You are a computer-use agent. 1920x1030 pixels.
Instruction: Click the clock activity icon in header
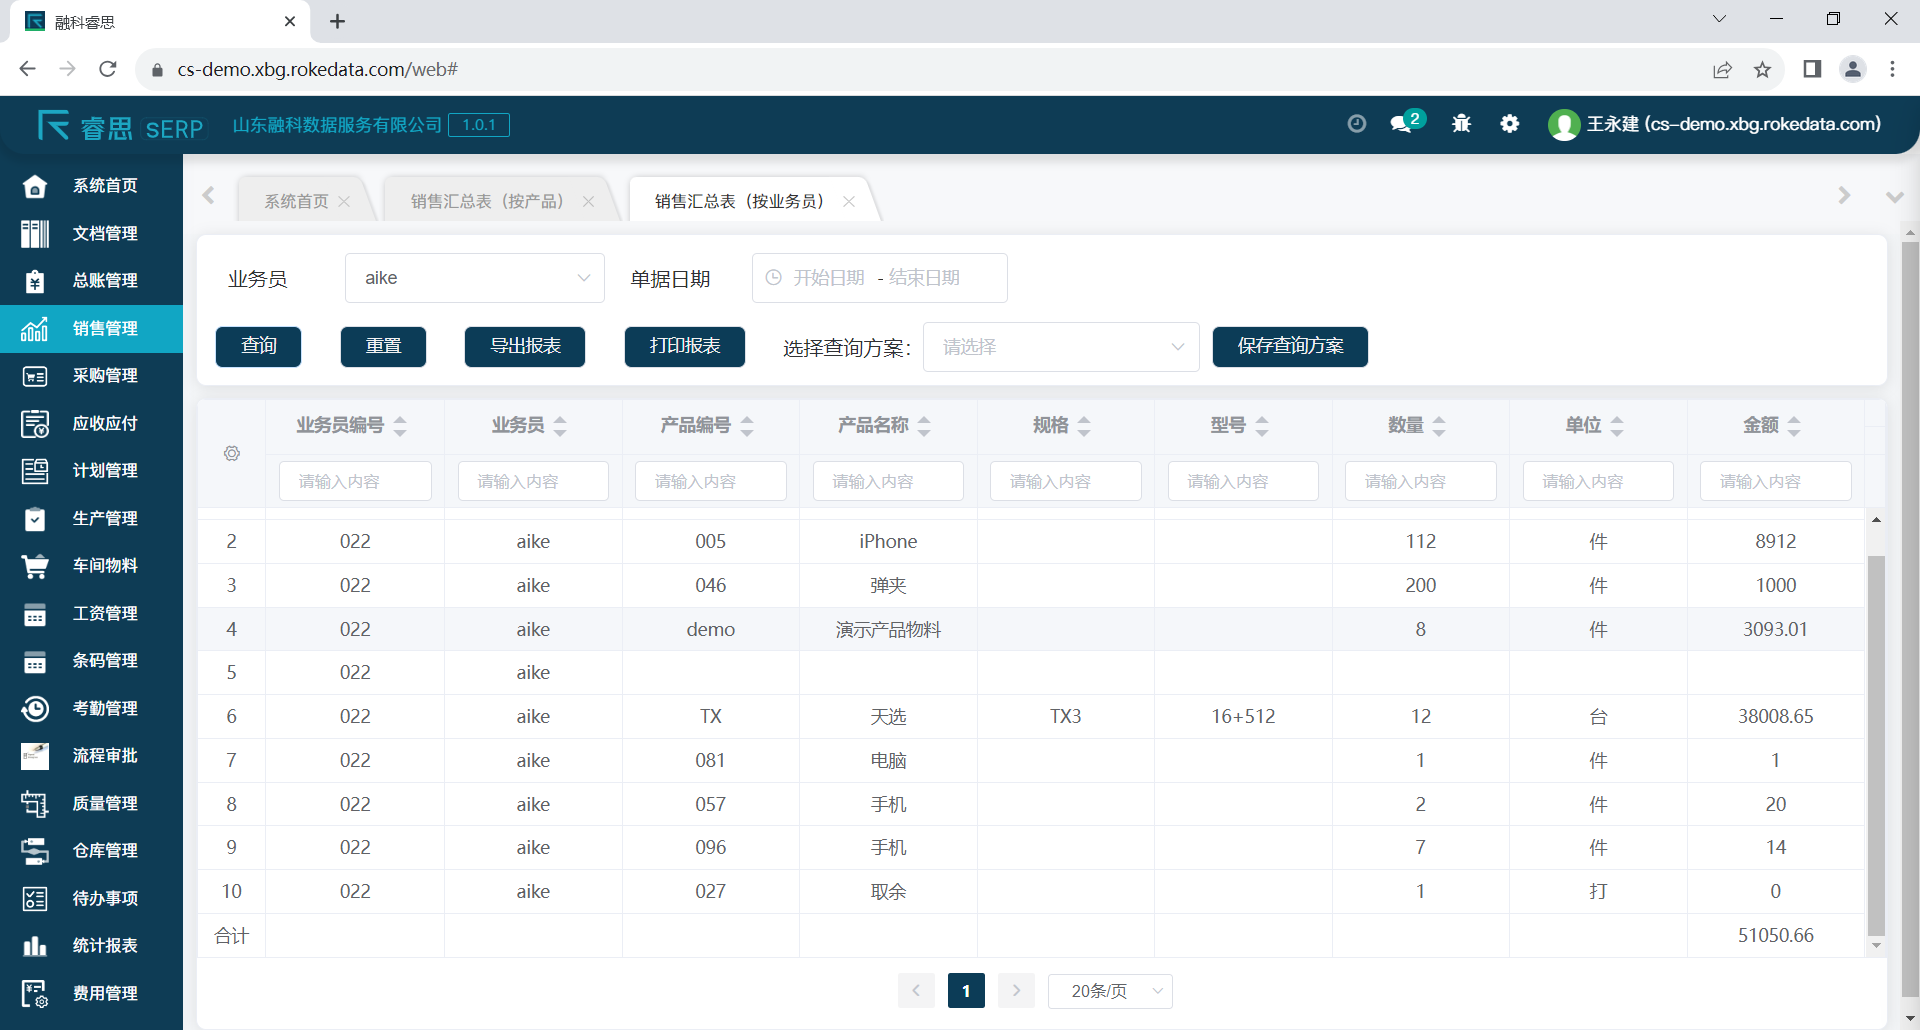pyautogui.click(x=1356, y=124)
